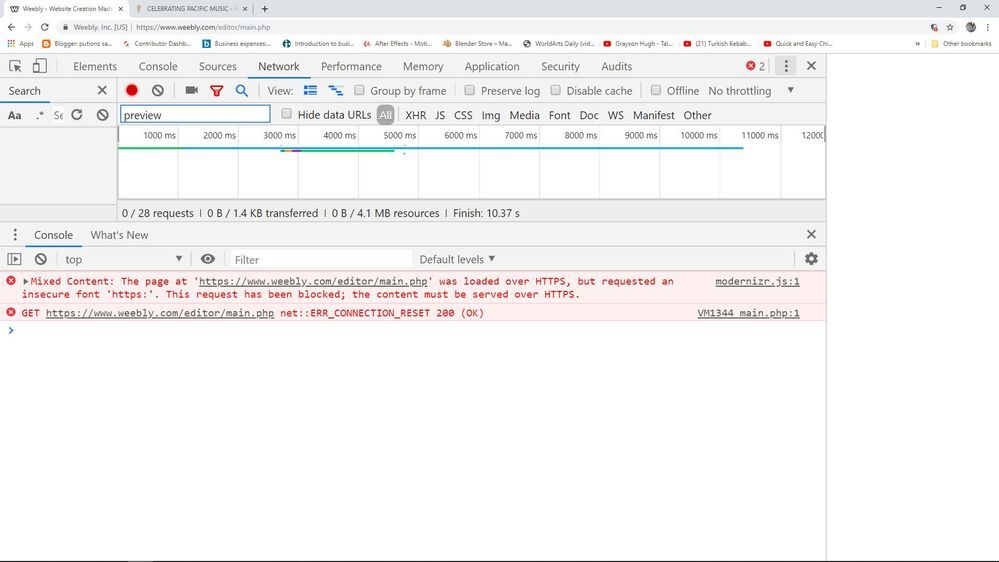Stop recording network log with red button

(x=131, y=91)
